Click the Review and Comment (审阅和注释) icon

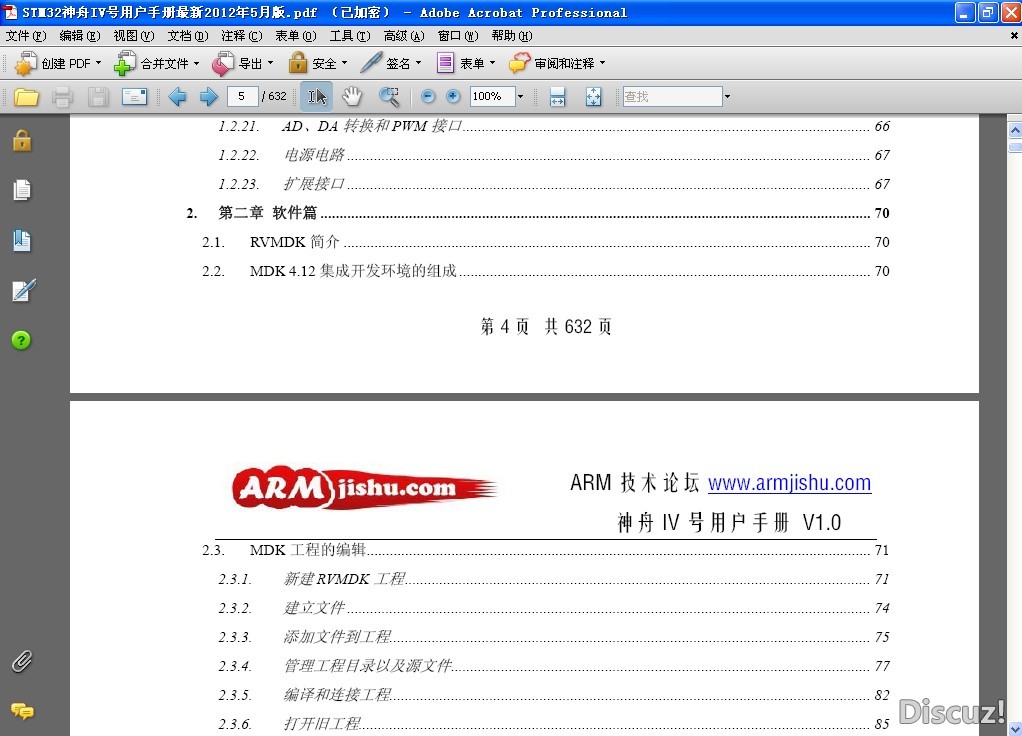pos(519,63)
